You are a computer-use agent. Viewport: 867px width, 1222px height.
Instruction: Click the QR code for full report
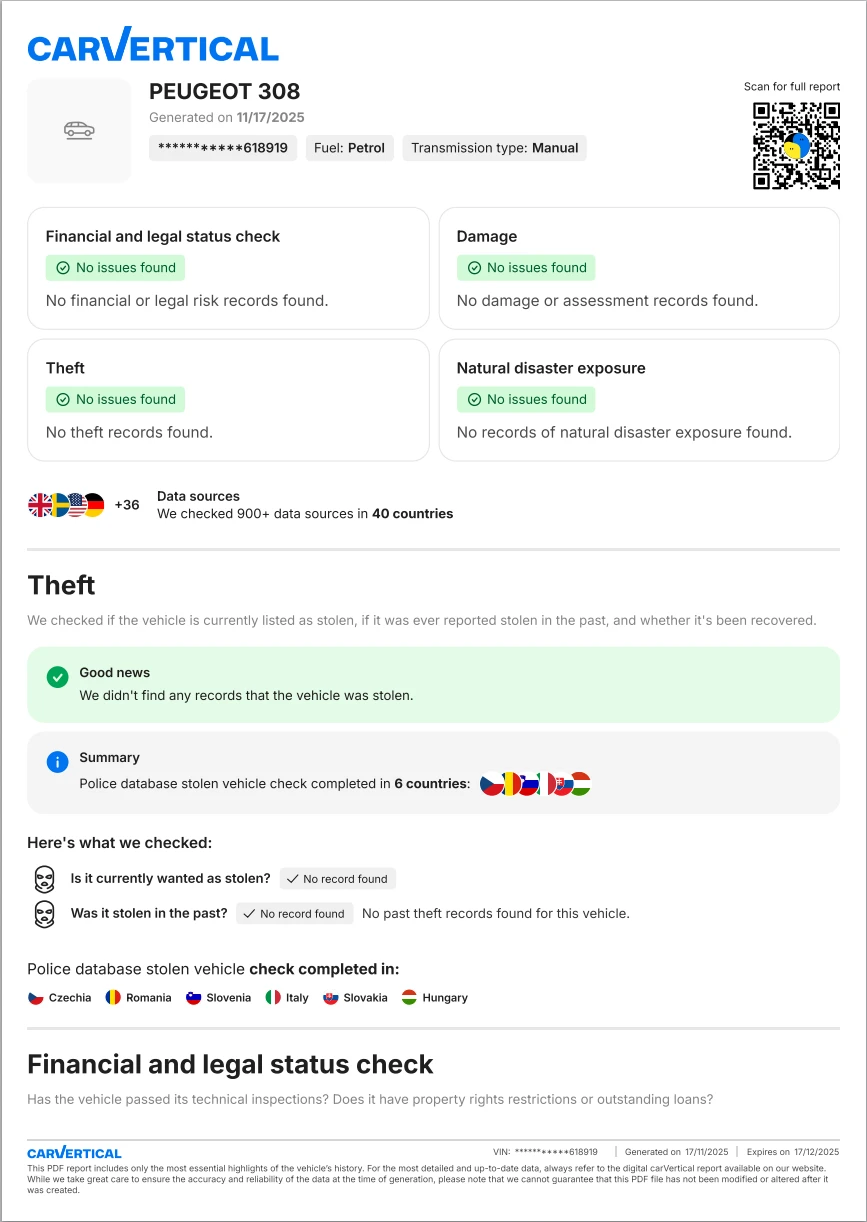tap(796, 146)
